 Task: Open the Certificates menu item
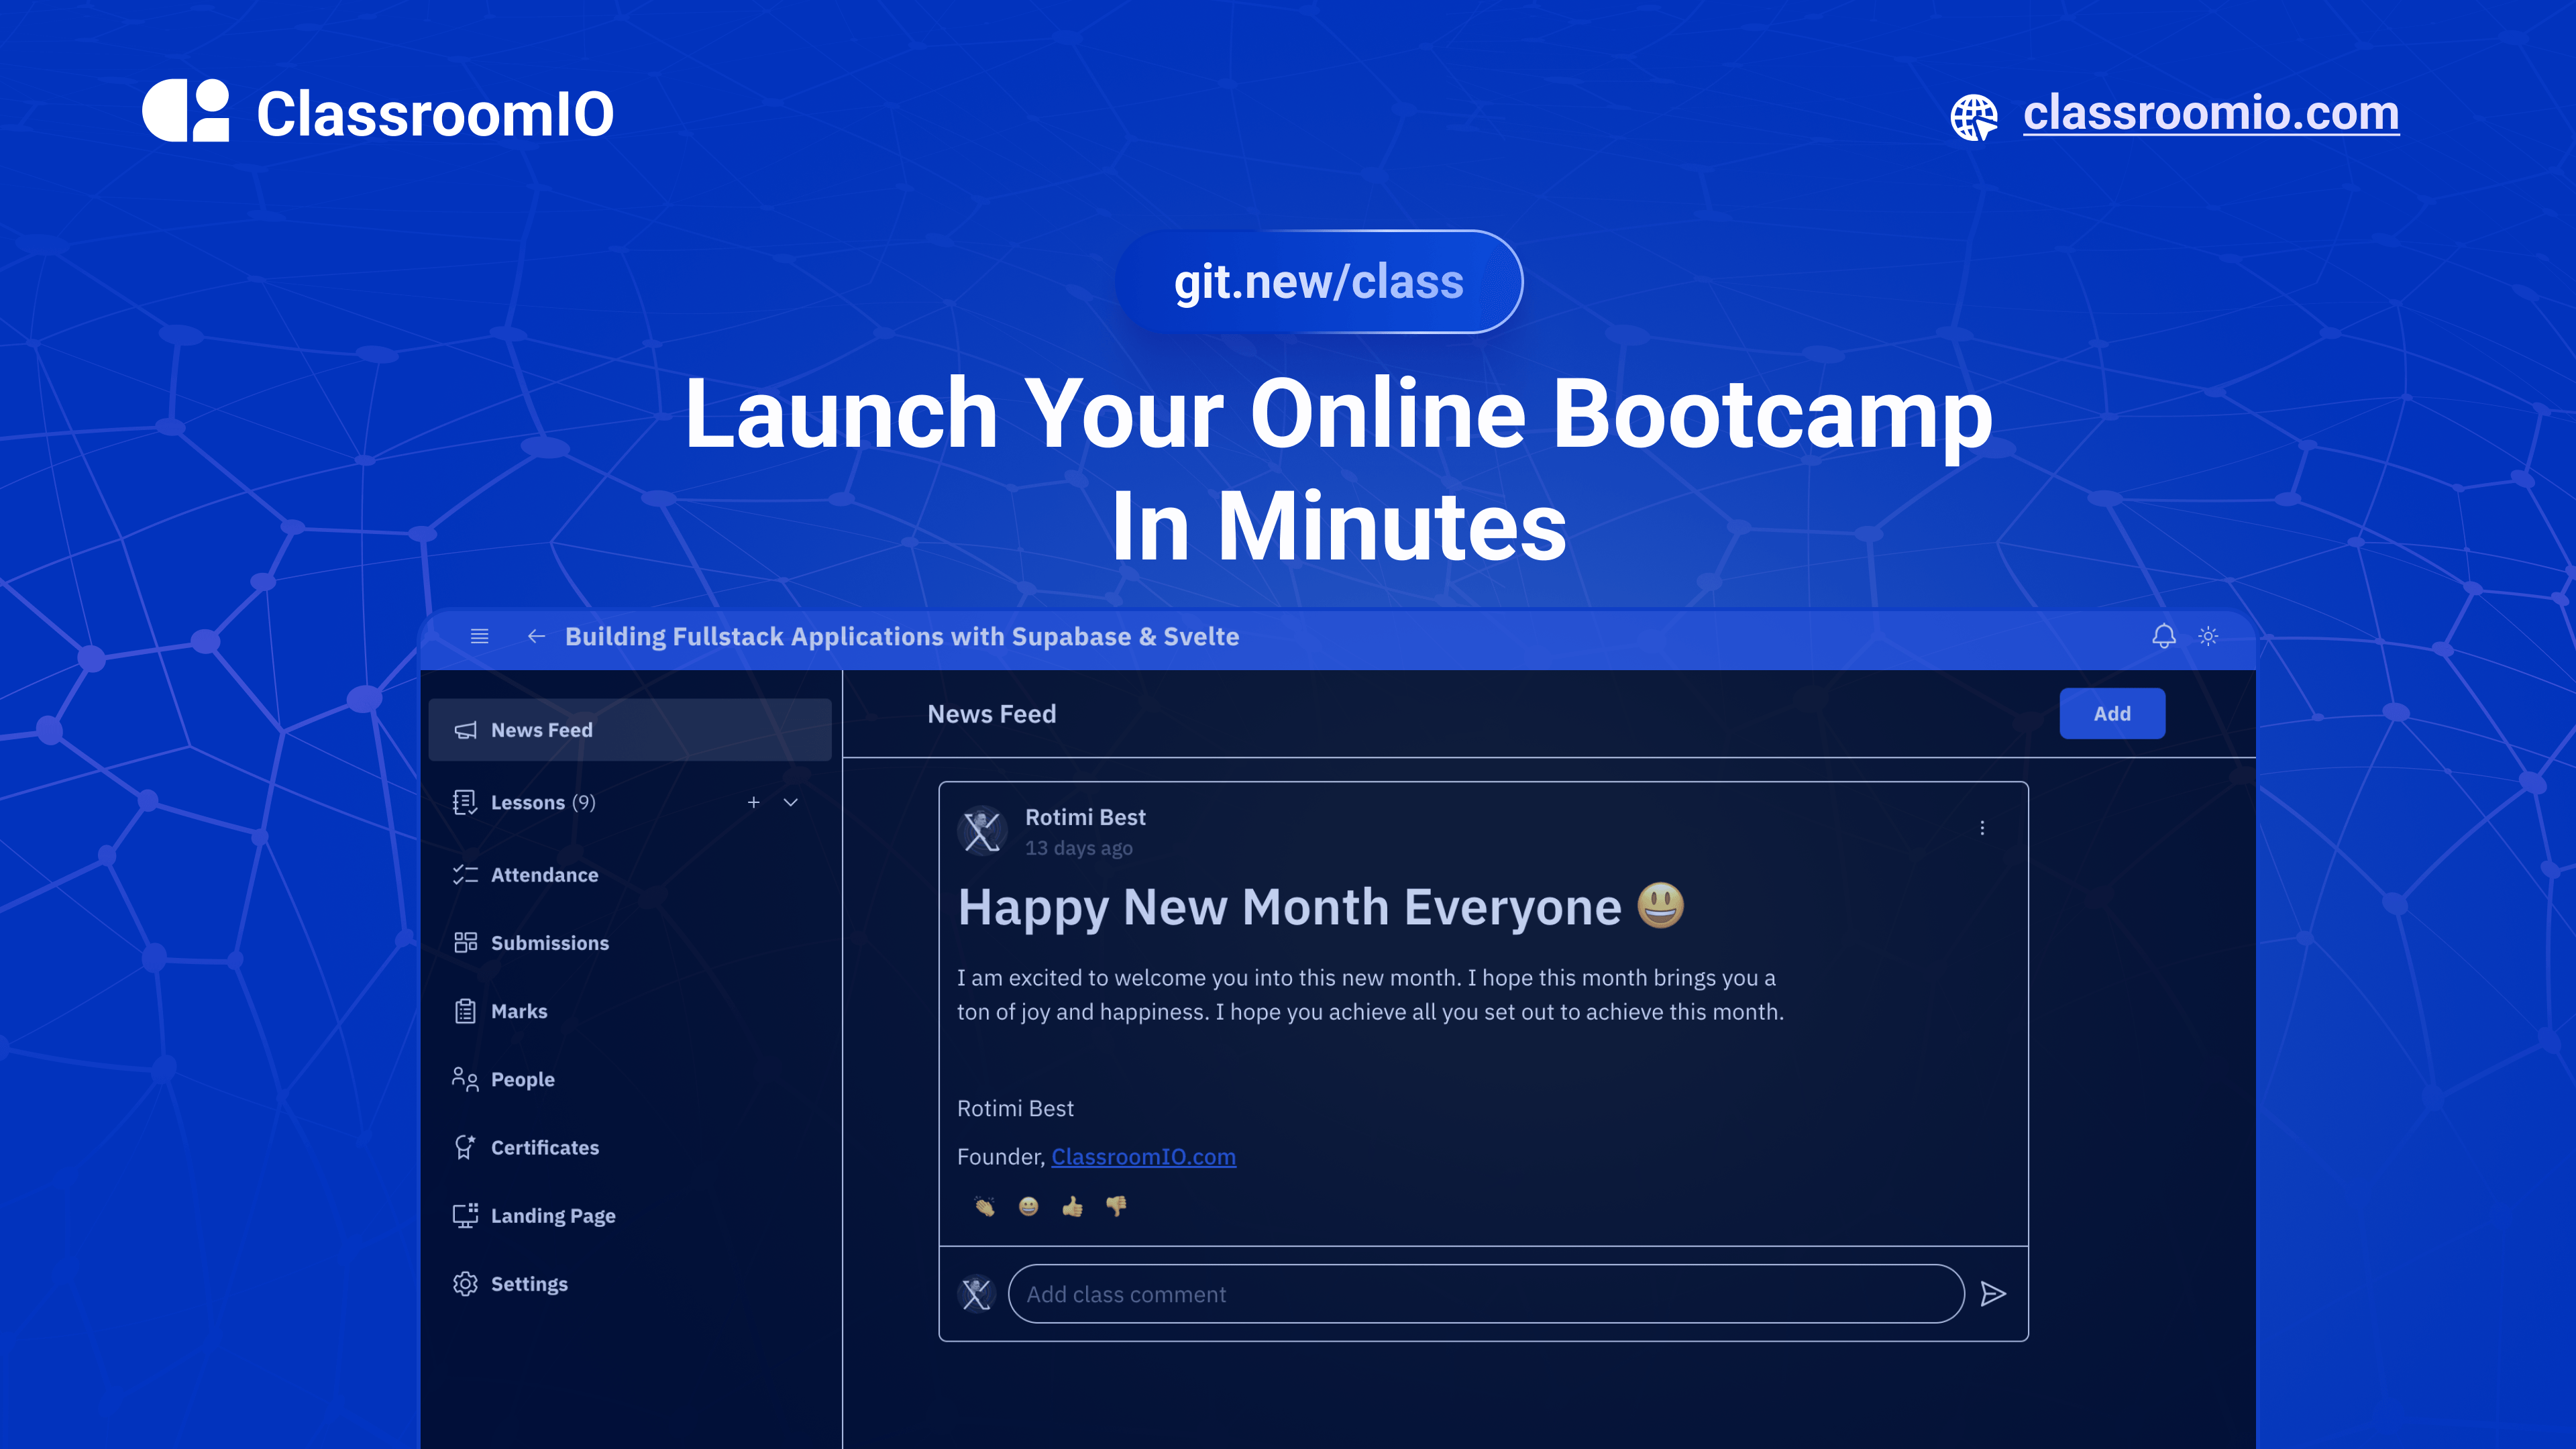click(x=630, y=1147)
